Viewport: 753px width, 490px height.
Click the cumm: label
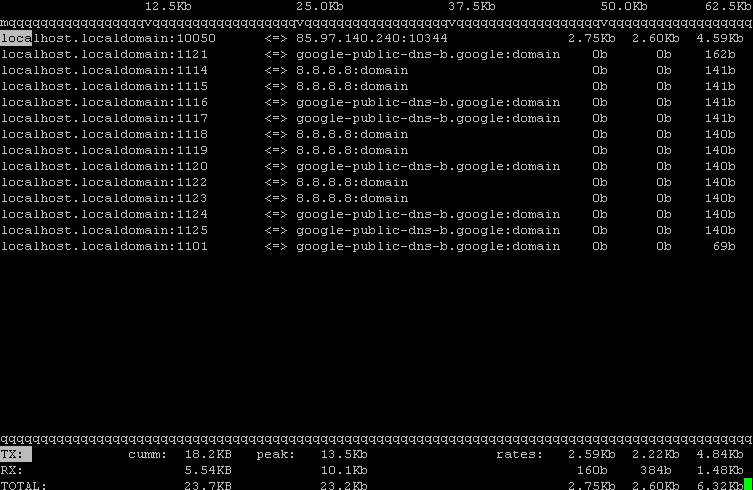click(x=148, y=454)
